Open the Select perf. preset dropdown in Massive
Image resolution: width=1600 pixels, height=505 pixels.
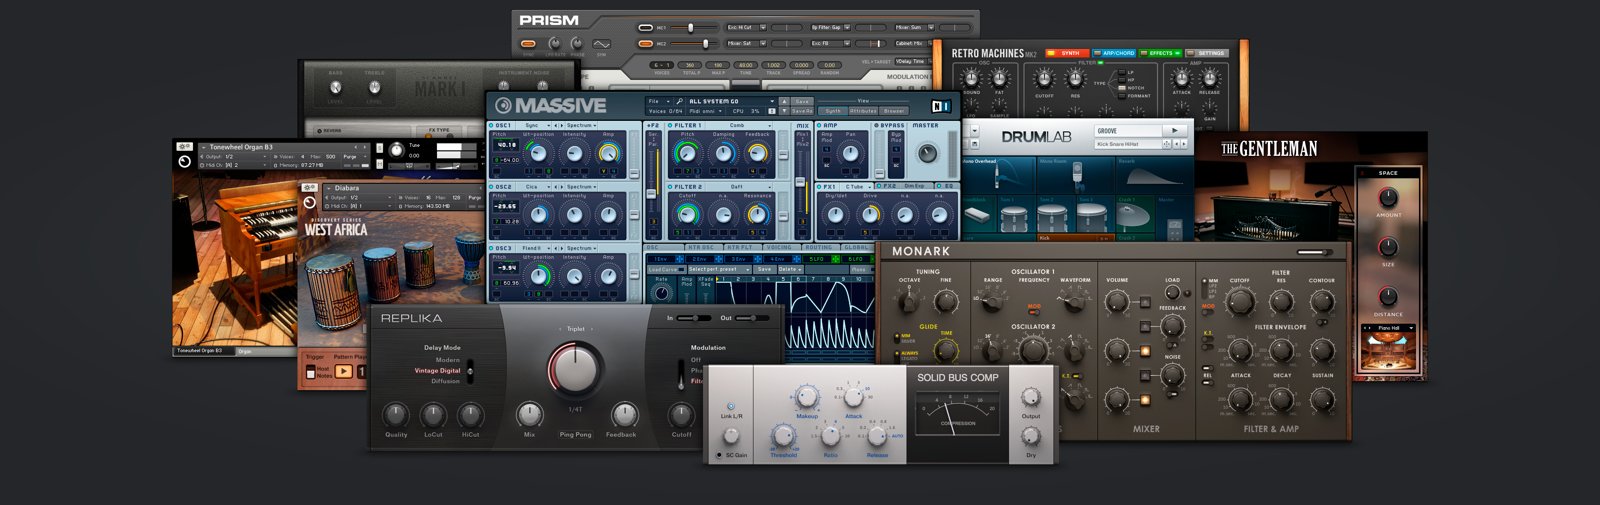pos(720,269)
